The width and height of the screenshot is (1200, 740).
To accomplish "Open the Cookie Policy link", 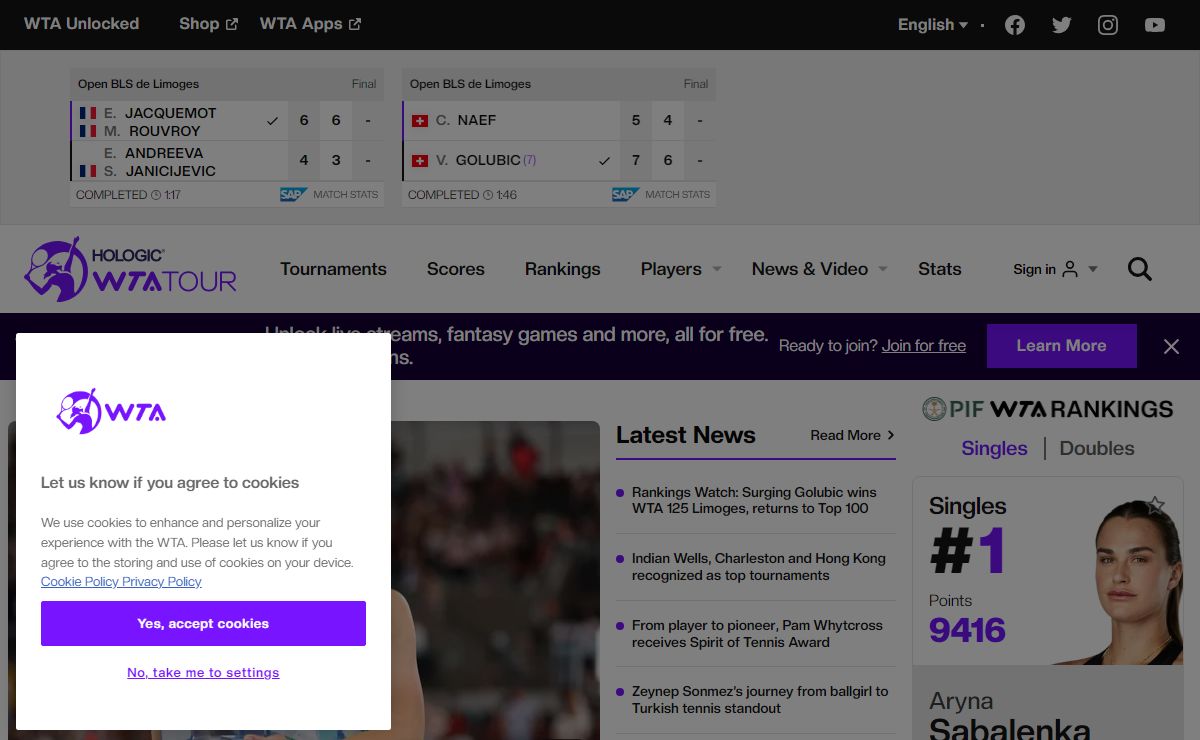I will click(80, 582).
